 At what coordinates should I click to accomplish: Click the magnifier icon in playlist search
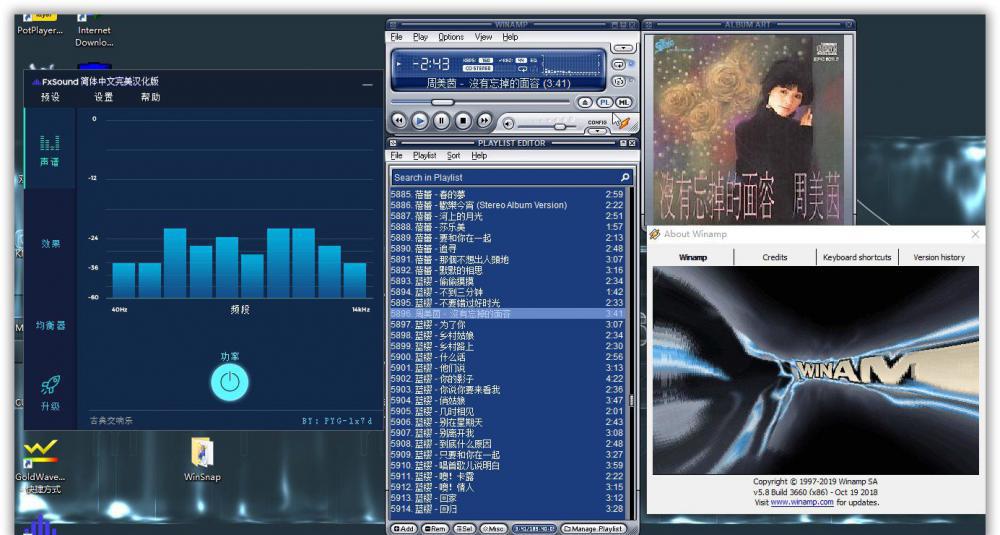tap(625, 177)
